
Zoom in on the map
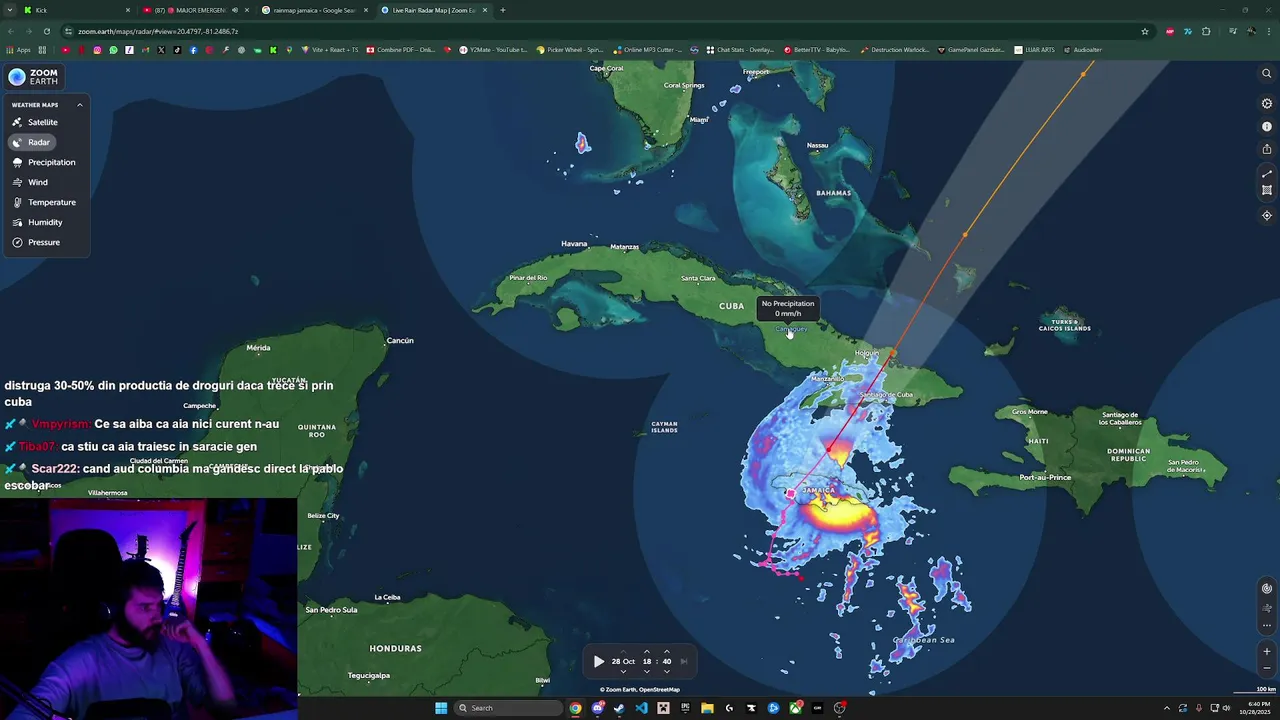tap(1267, 651)
